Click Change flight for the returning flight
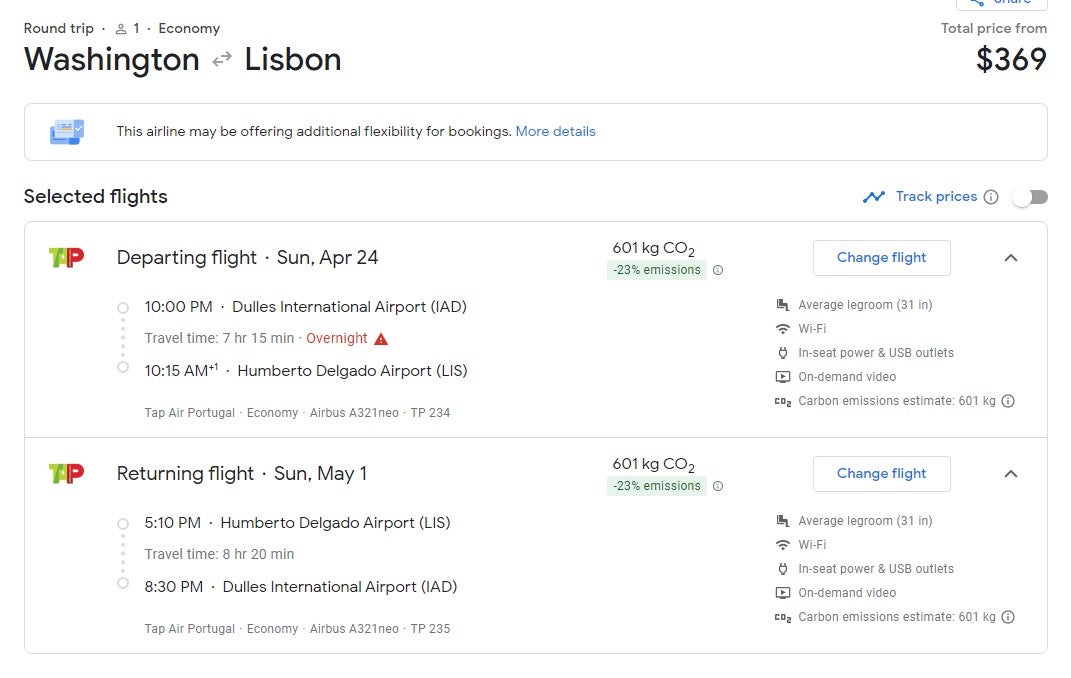Viewport: 1071px width, 678px height. 881,474
